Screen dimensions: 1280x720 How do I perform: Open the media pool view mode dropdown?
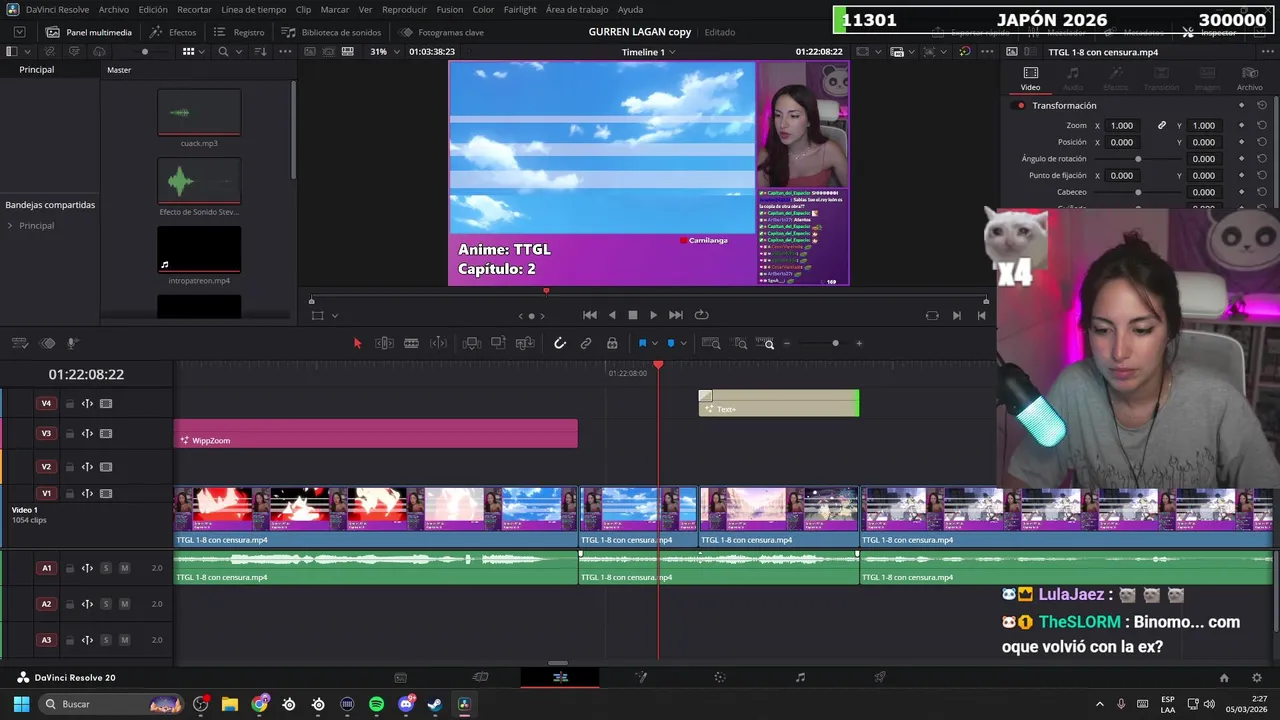(x=201, y=51)
